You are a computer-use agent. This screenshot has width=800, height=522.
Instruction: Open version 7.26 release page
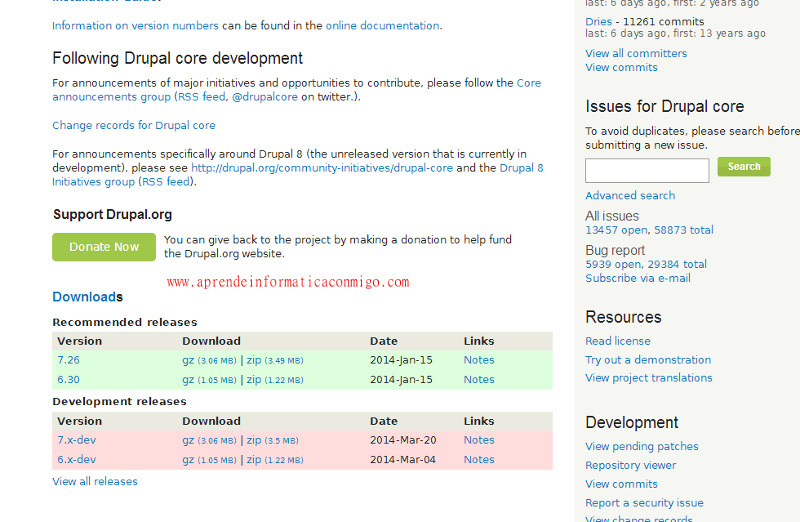click(68, 360)
